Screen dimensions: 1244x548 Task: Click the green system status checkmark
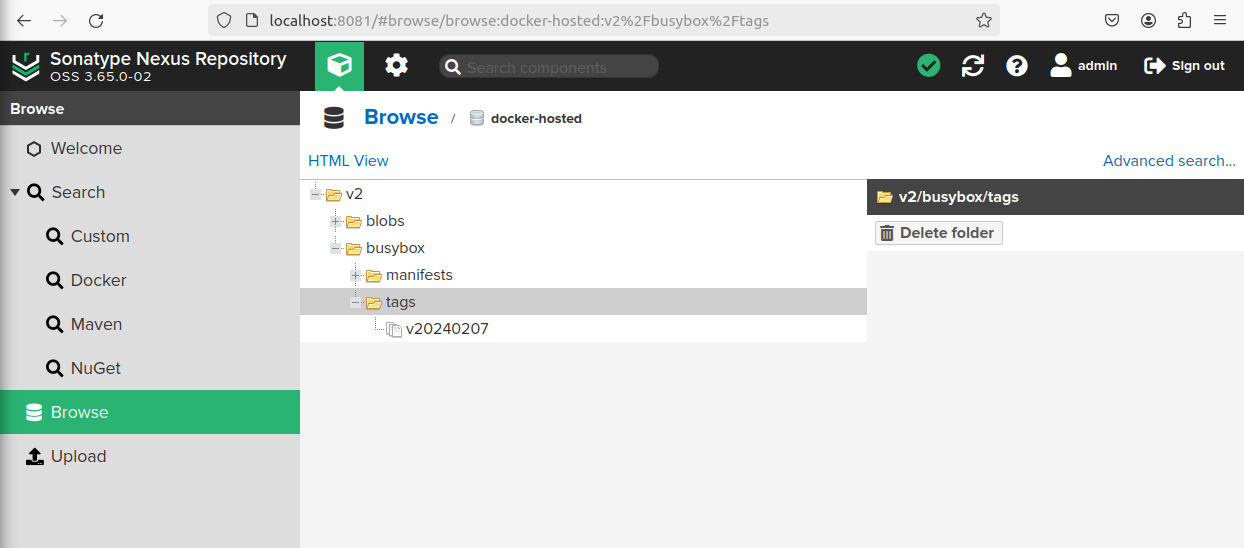(929, 66)
